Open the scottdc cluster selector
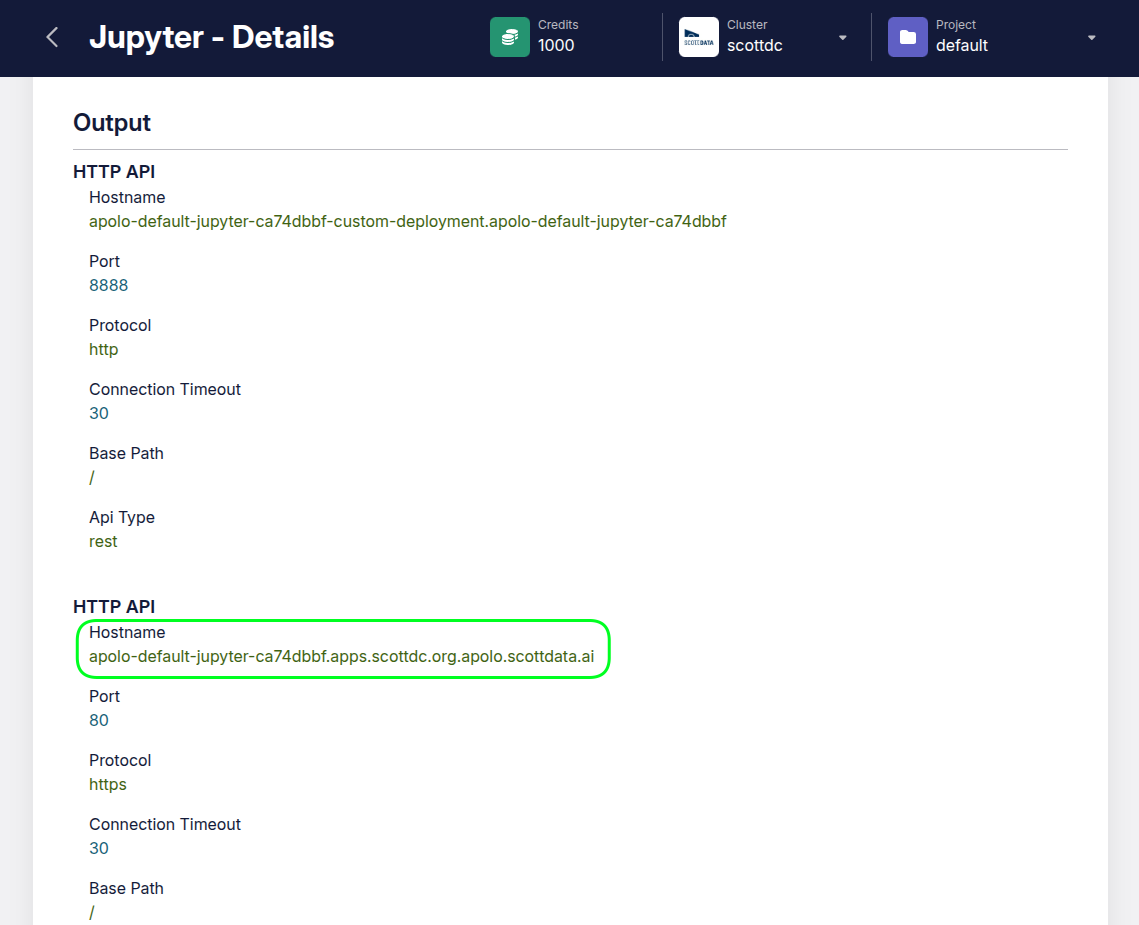 click(x=754, y=45)
